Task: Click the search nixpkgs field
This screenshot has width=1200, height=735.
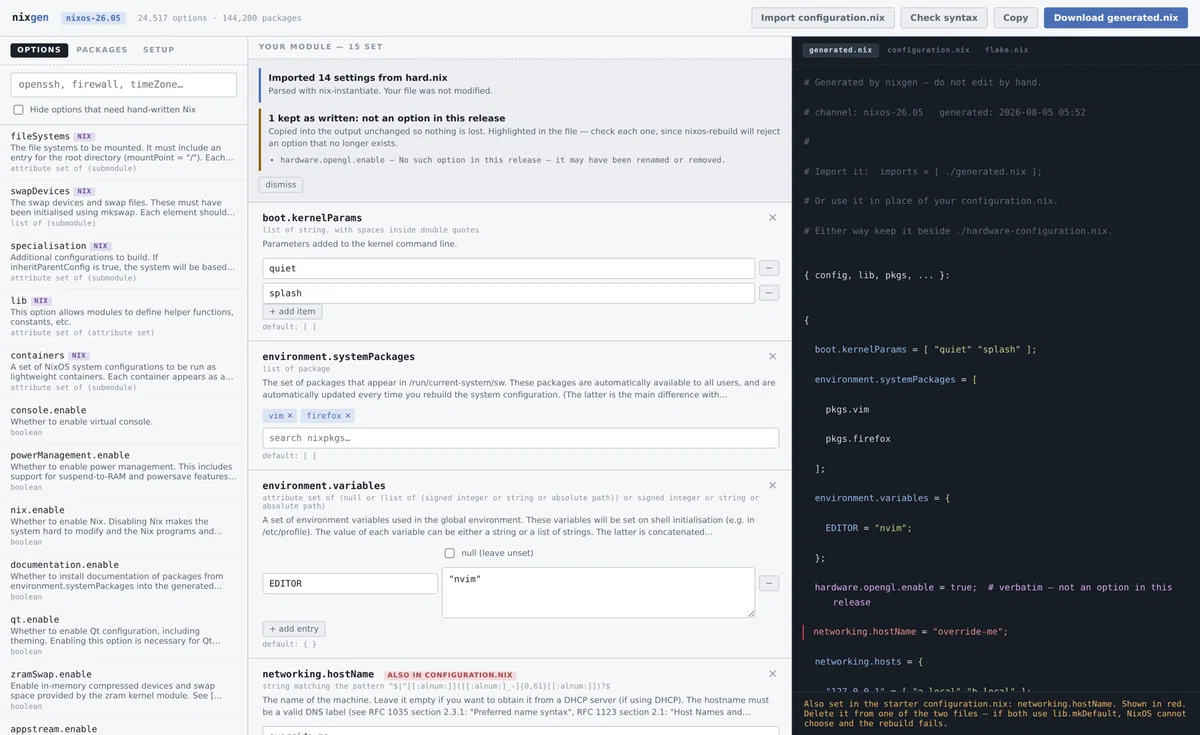Action: [x=521, y=438]
